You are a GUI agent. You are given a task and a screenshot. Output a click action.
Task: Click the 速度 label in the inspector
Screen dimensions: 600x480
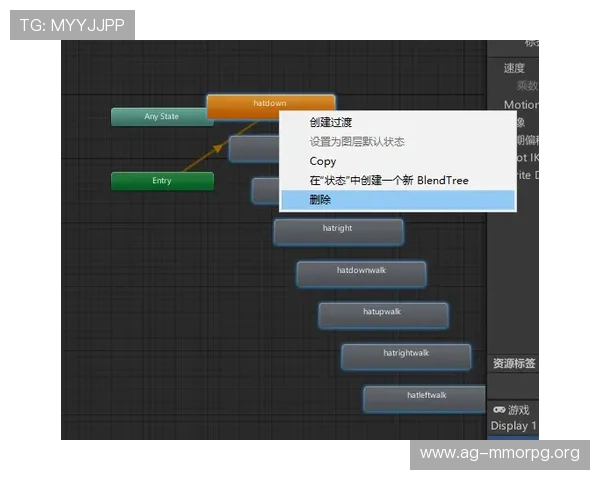click(514, 68)
